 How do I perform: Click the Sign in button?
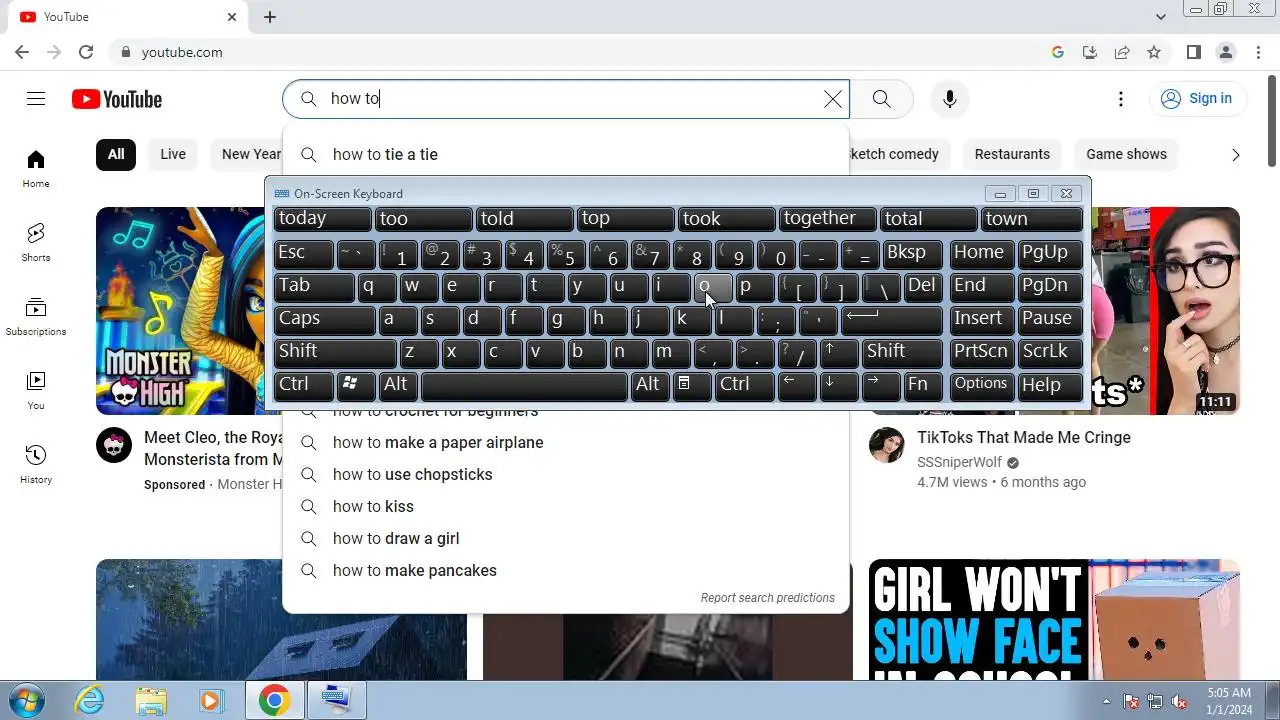pos(1196,98)
